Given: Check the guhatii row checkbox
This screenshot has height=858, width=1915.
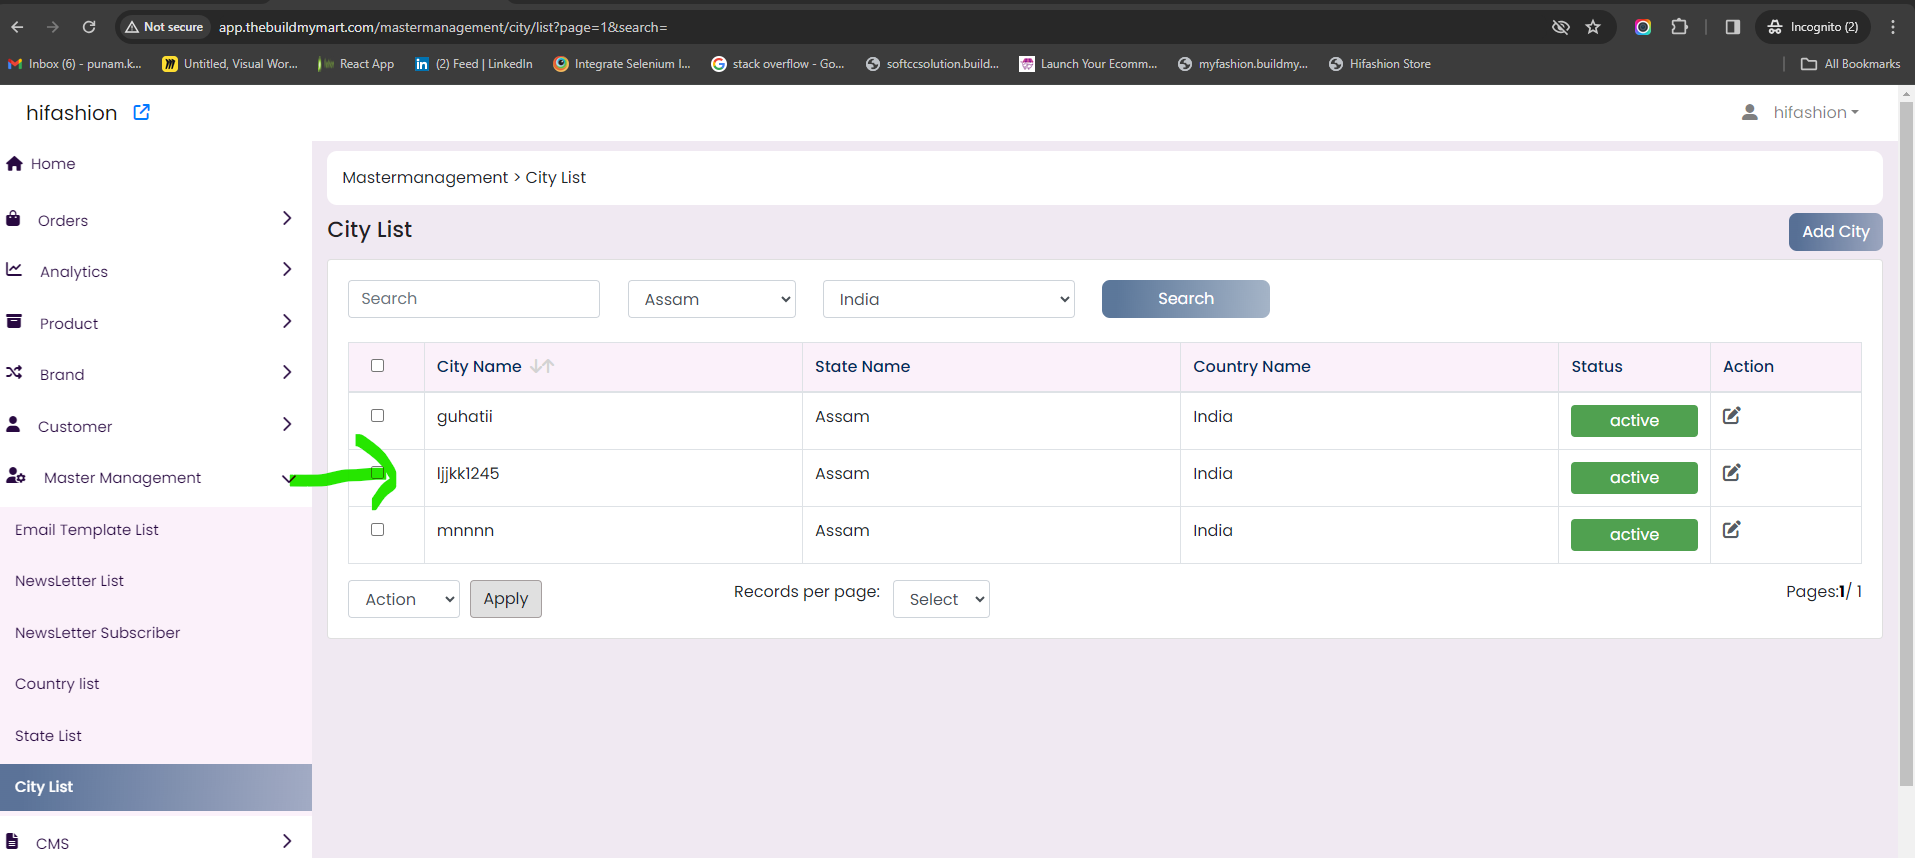Looking at the screenshot, I should coord(377,415).
